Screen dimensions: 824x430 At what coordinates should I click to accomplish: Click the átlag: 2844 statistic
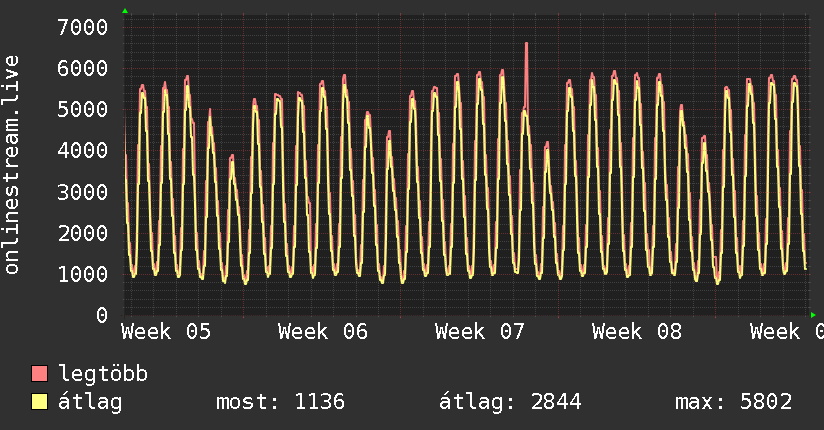pyautogui.click(x=510, y=403)
